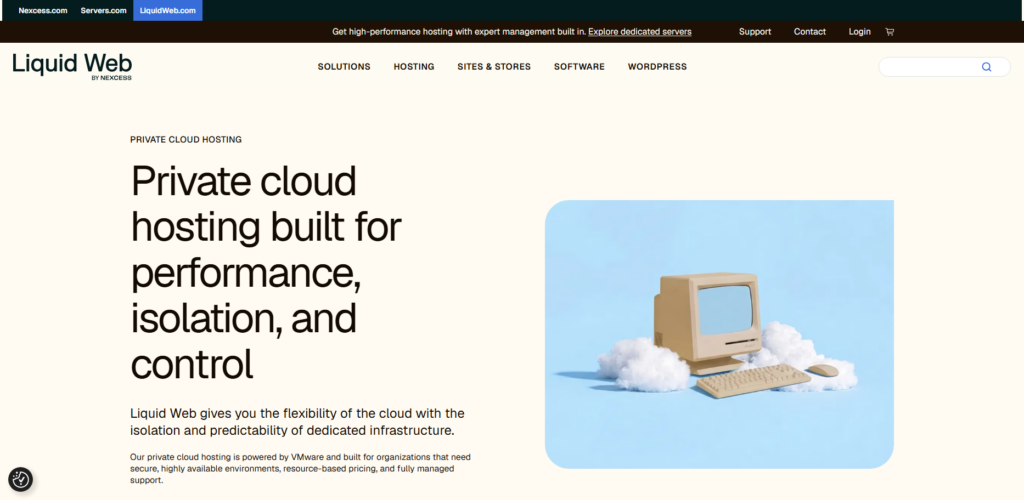
Task: Click the 'Liquid Web gives you the flexibility' text
Action: point(297,422)
